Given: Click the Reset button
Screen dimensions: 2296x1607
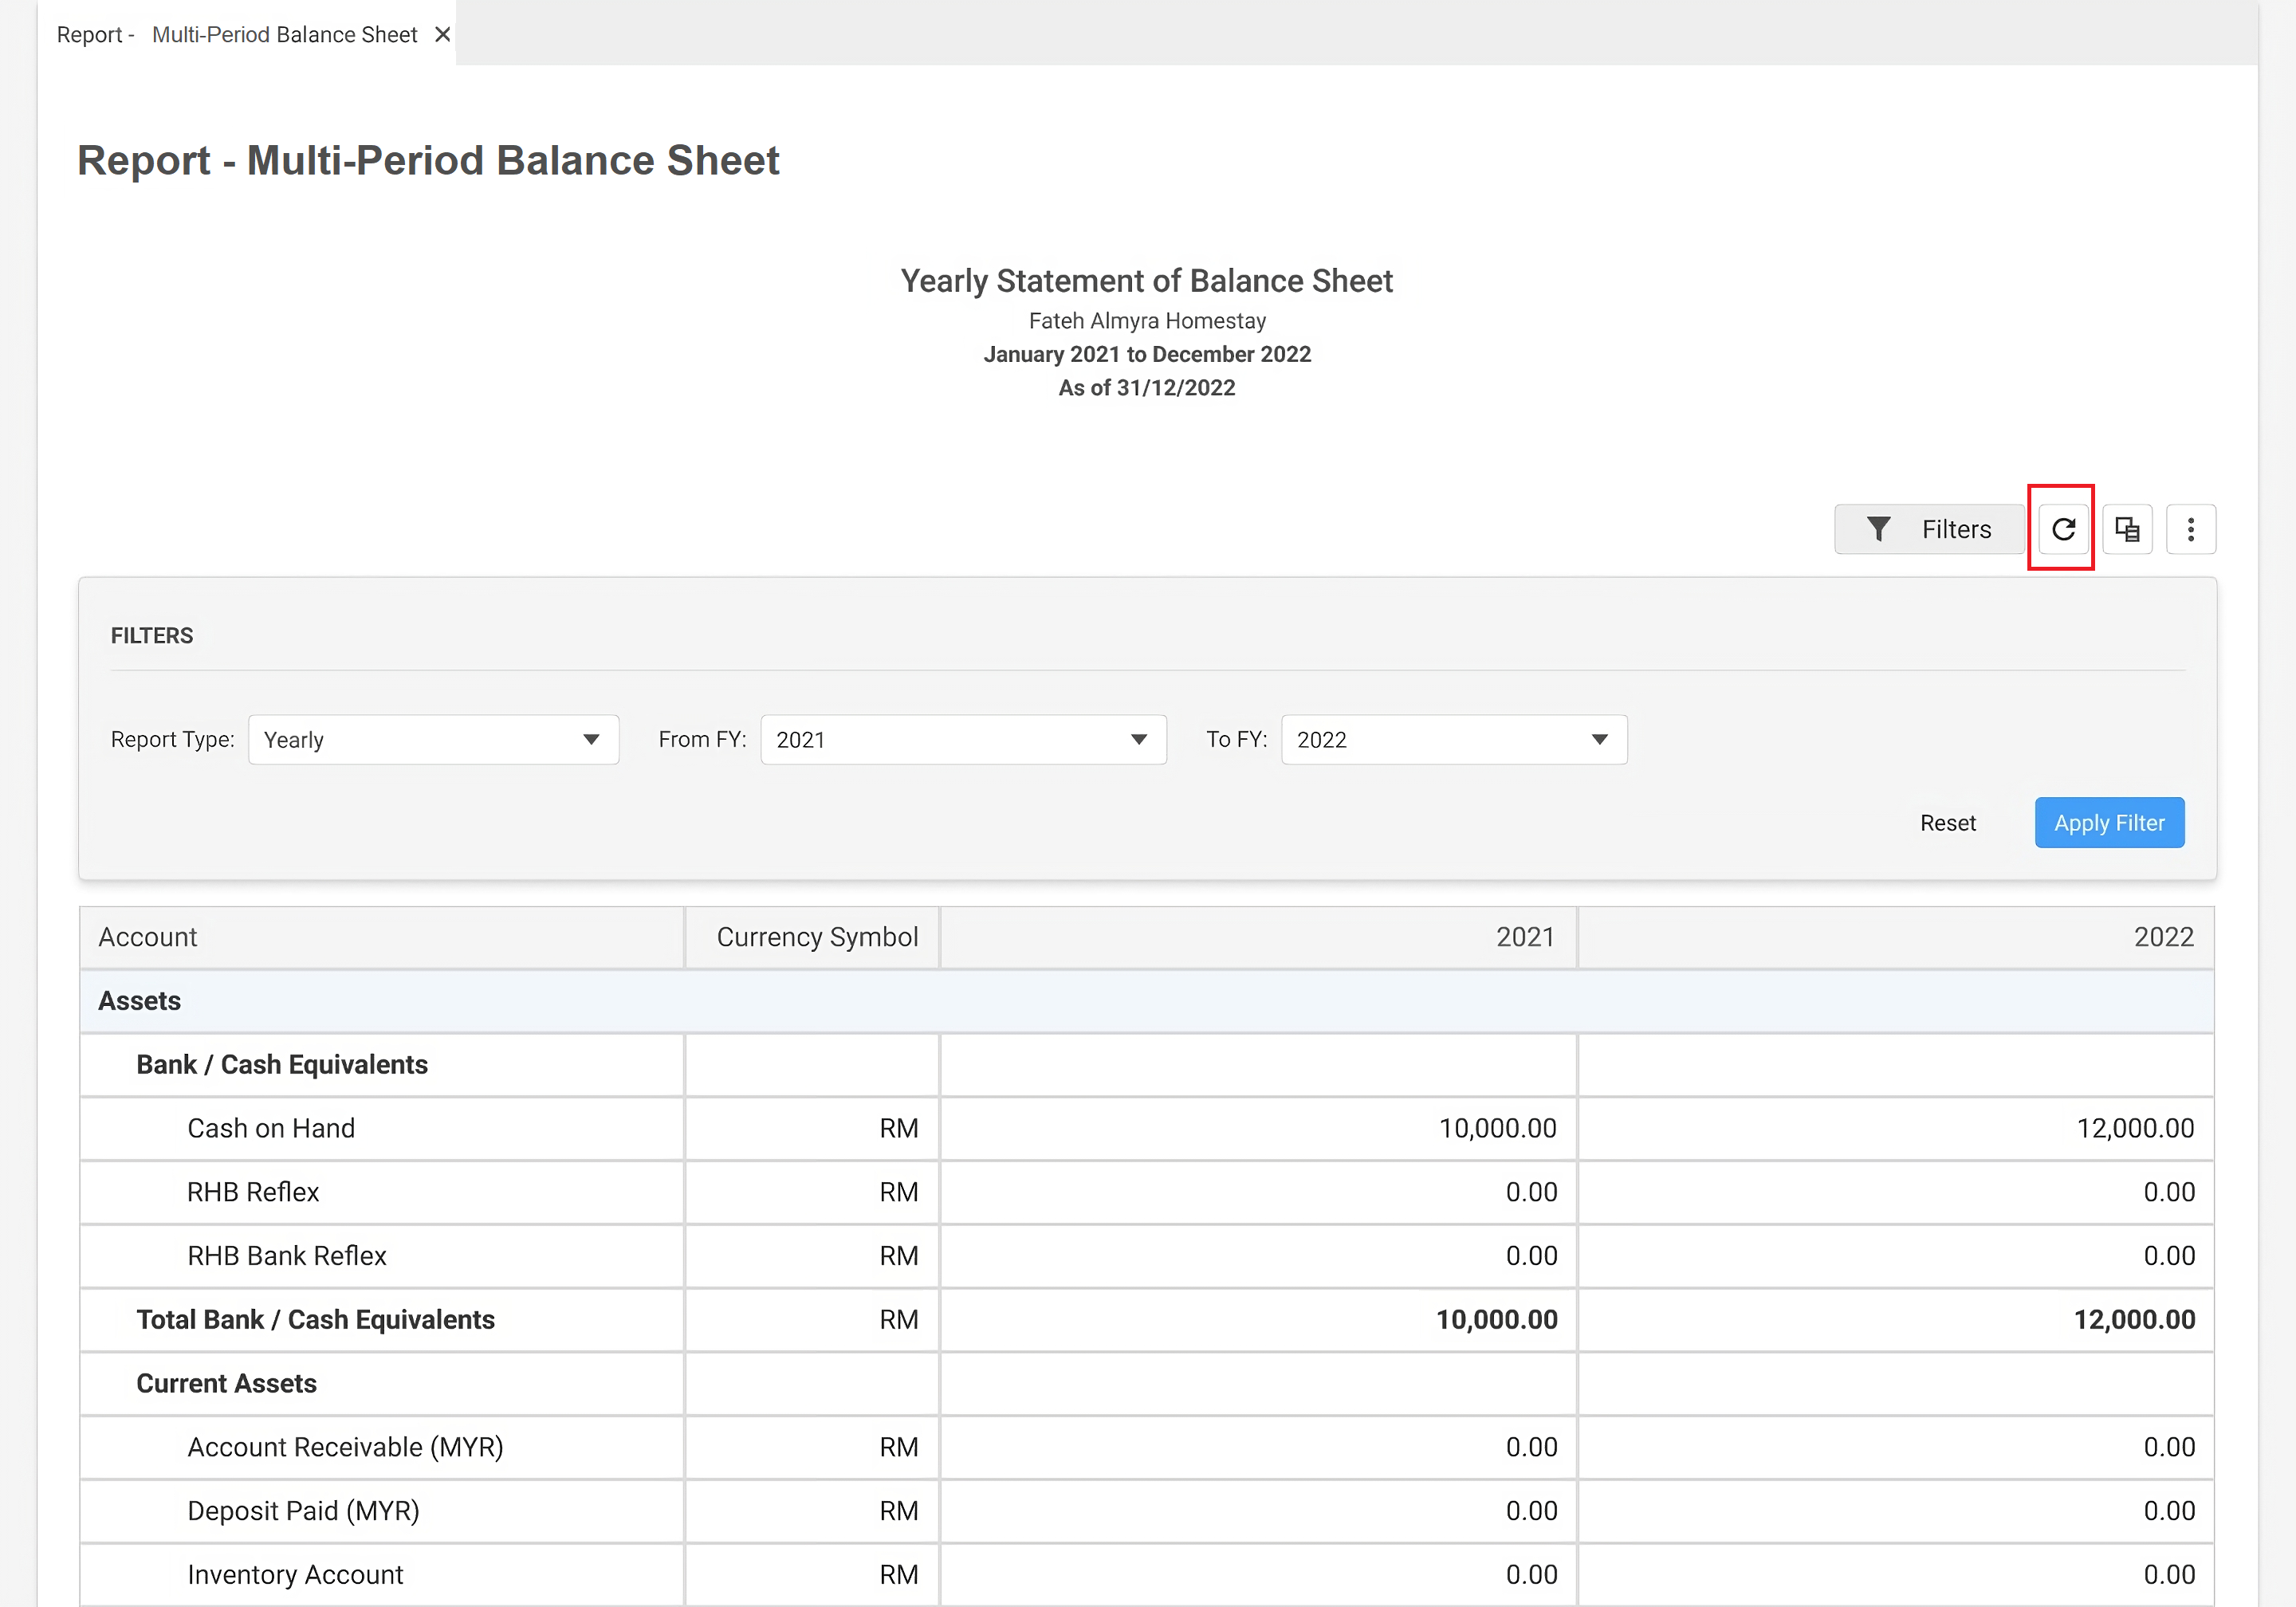Looking at the screenshot, I should click(1947, 822).
